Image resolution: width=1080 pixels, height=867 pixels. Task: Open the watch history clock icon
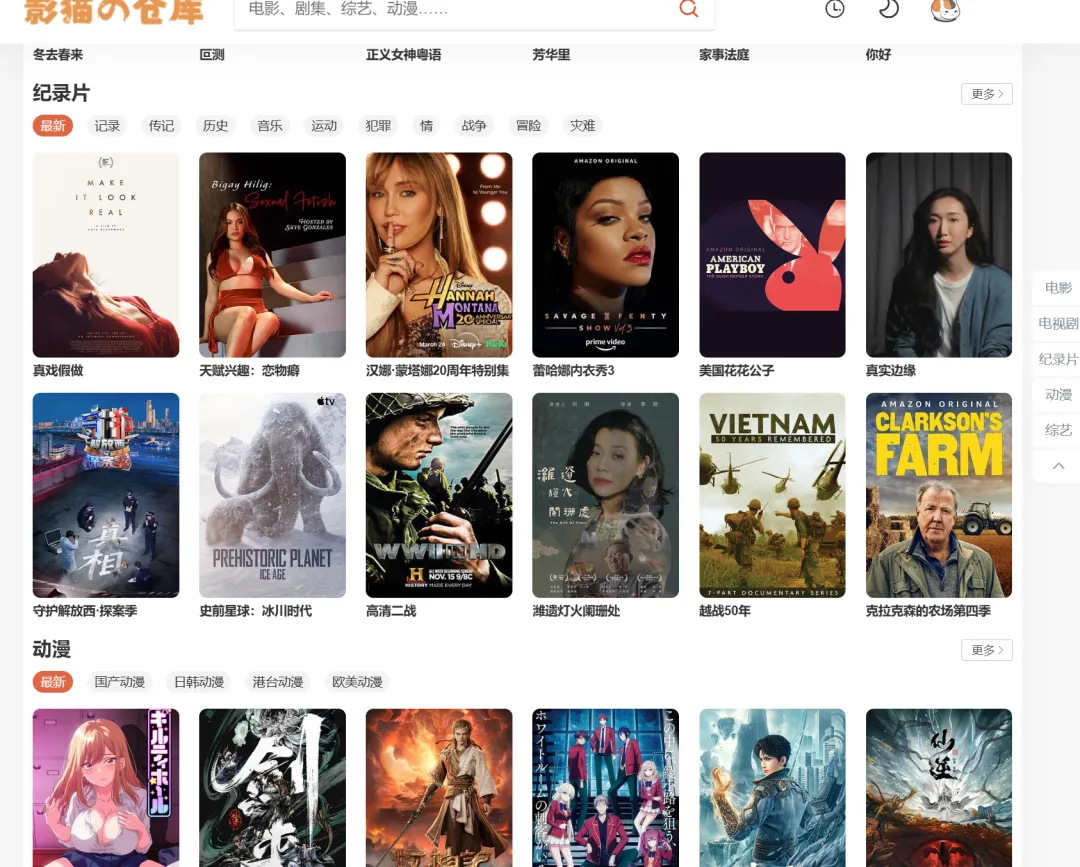835,8
